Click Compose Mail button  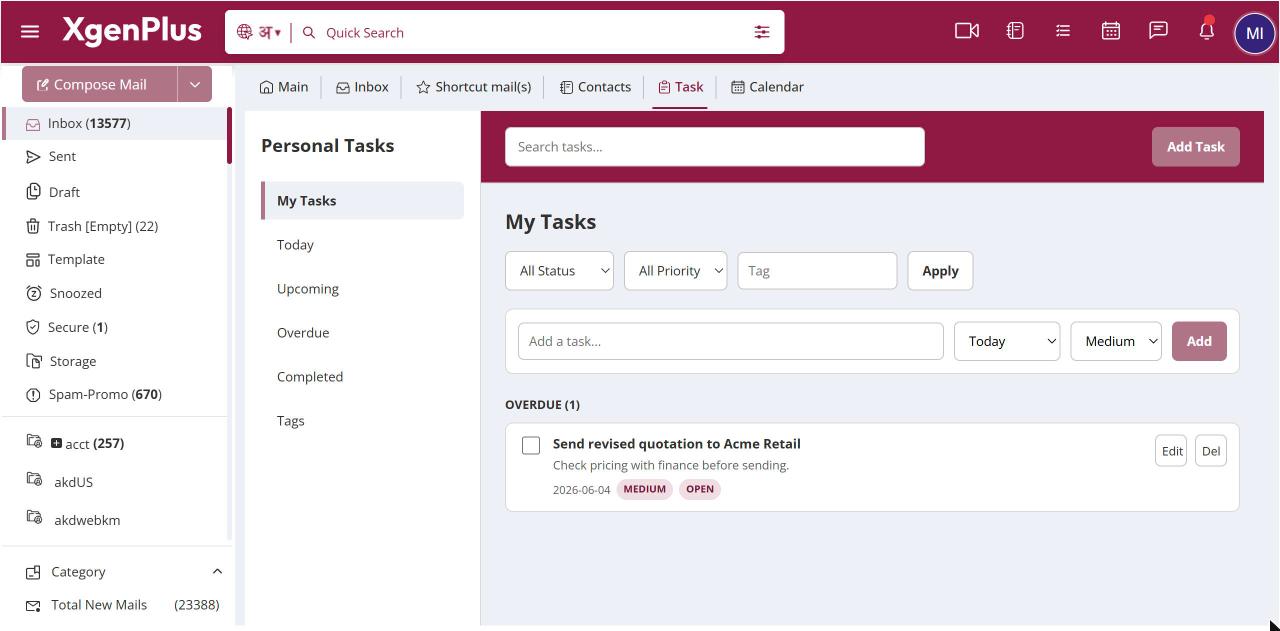[x=100, y=84]
